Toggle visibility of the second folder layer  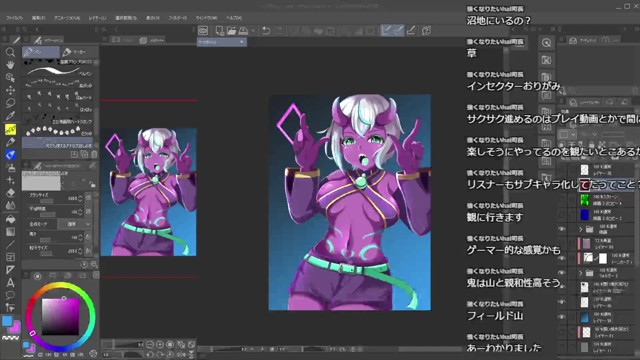tap(562, 273)
